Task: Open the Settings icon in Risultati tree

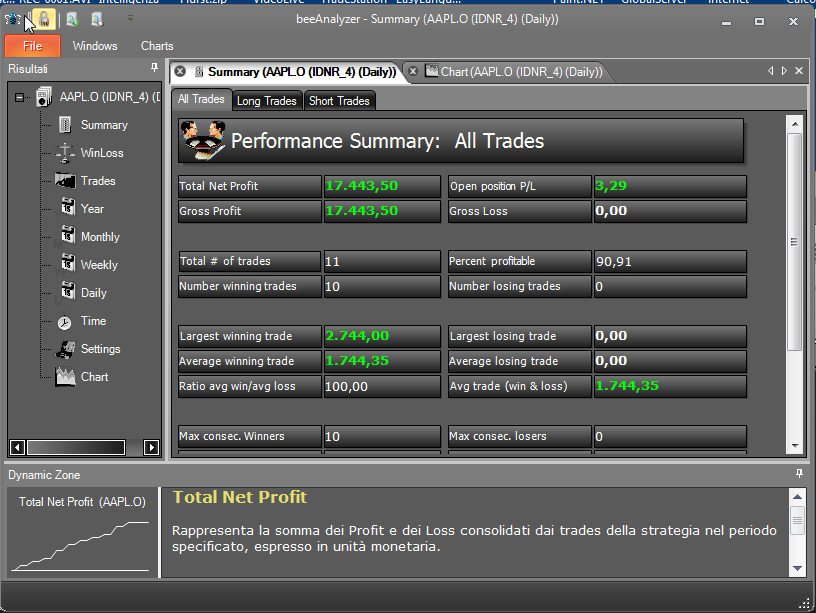Action: [x=66, y=350]
